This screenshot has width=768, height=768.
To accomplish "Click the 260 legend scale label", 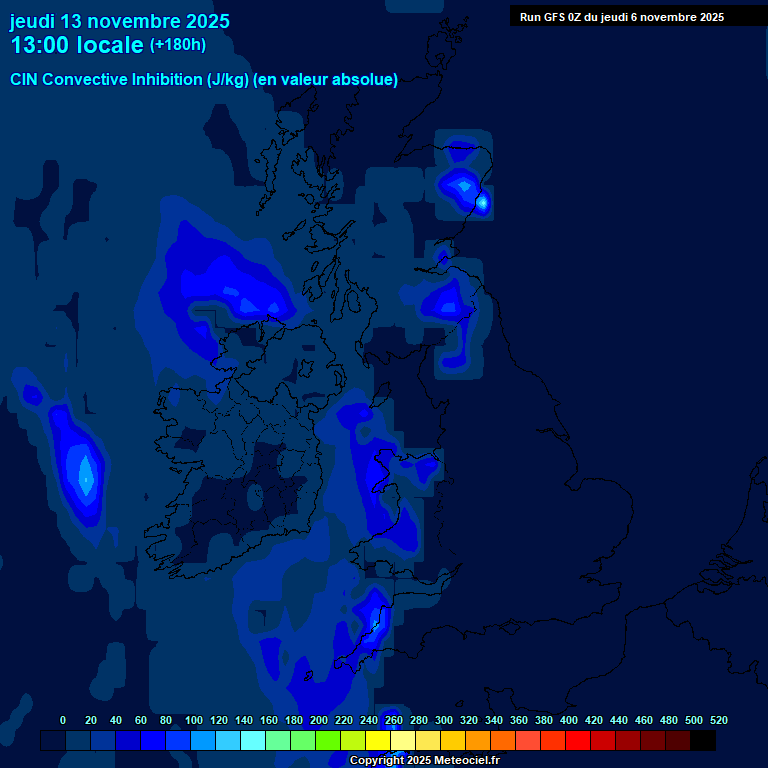I will 394,720.
